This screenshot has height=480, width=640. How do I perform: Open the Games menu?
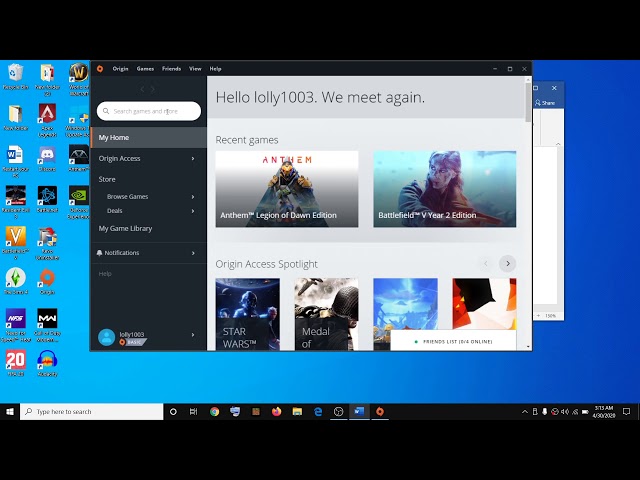pos(145,69)
